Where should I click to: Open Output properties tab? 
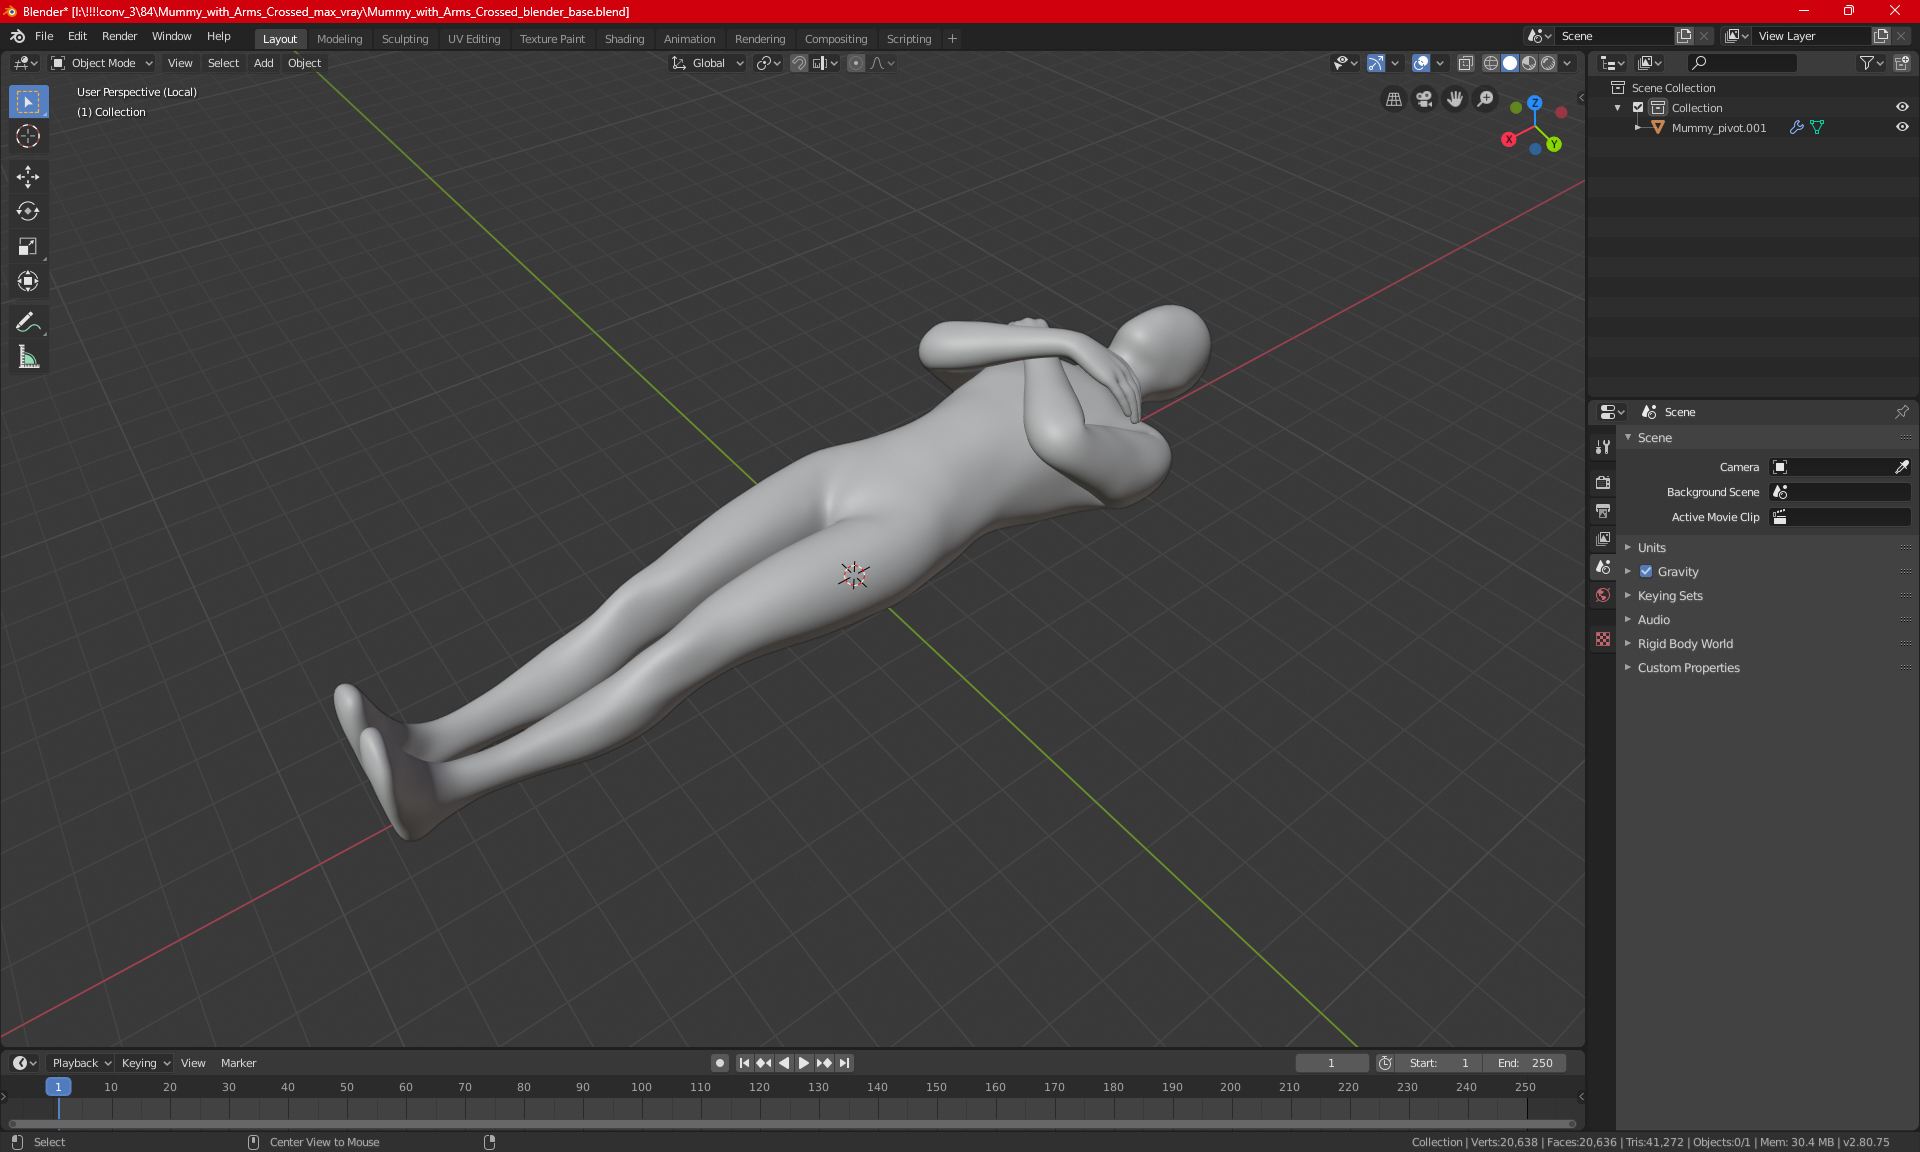pyautogui.click(x=1603, y=511)
